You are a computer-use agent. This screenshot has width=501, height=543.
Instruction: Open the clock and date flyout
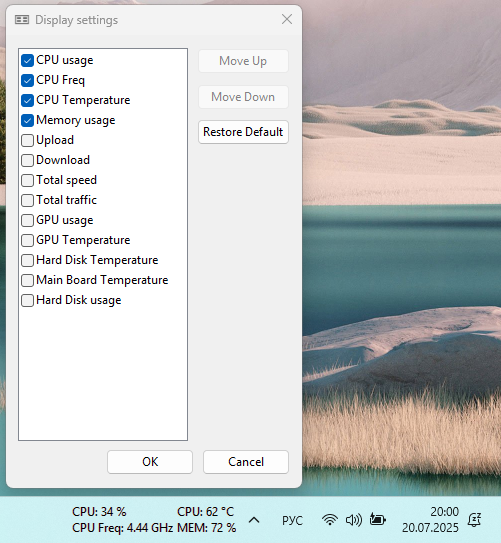(430, 520)
